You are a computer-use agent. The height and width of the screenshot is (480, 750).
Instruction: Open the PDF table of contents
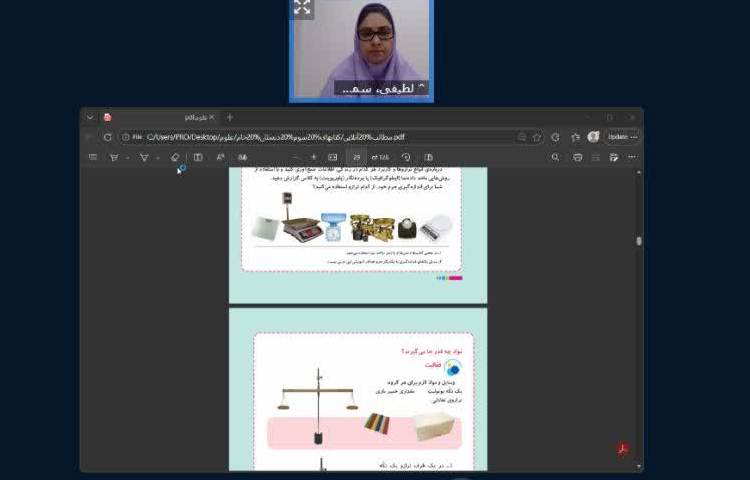click(x=93, y=157)
